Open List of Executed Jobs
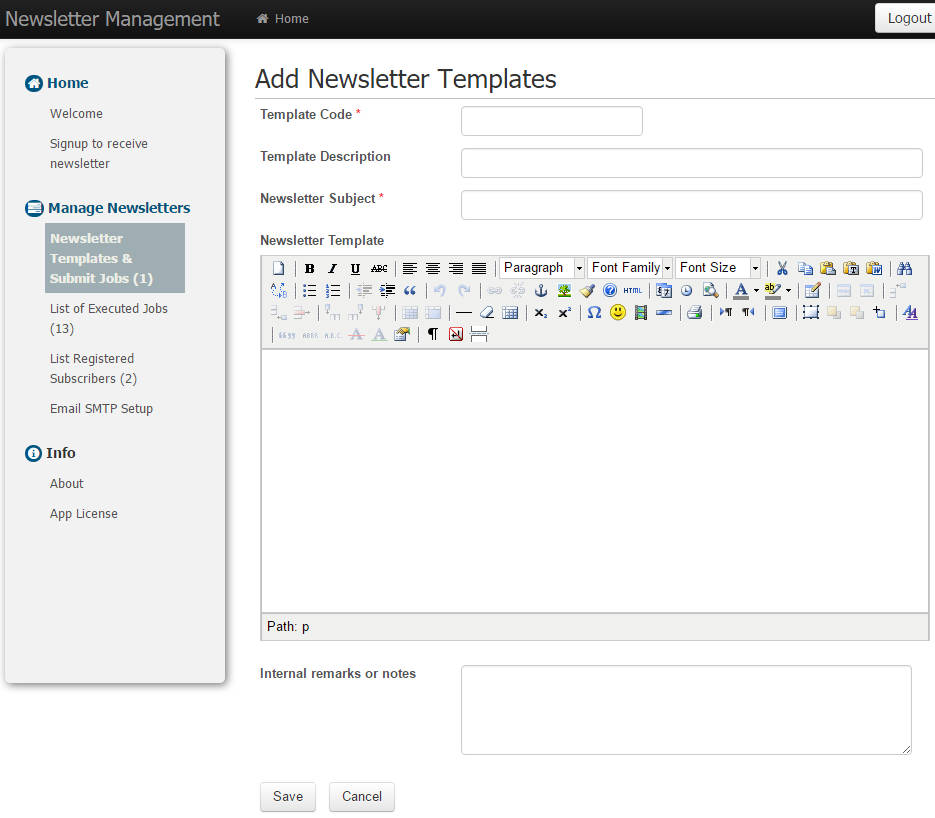Image resolution: width=935 pixels, height=818 pixels. [x=109, y=318]
